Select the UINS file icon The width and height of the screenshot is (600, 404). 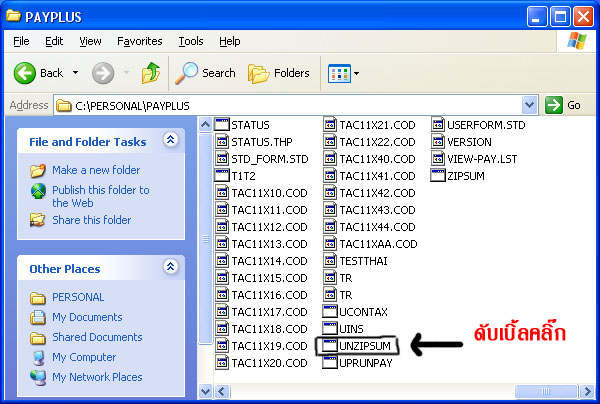(329, 329)
